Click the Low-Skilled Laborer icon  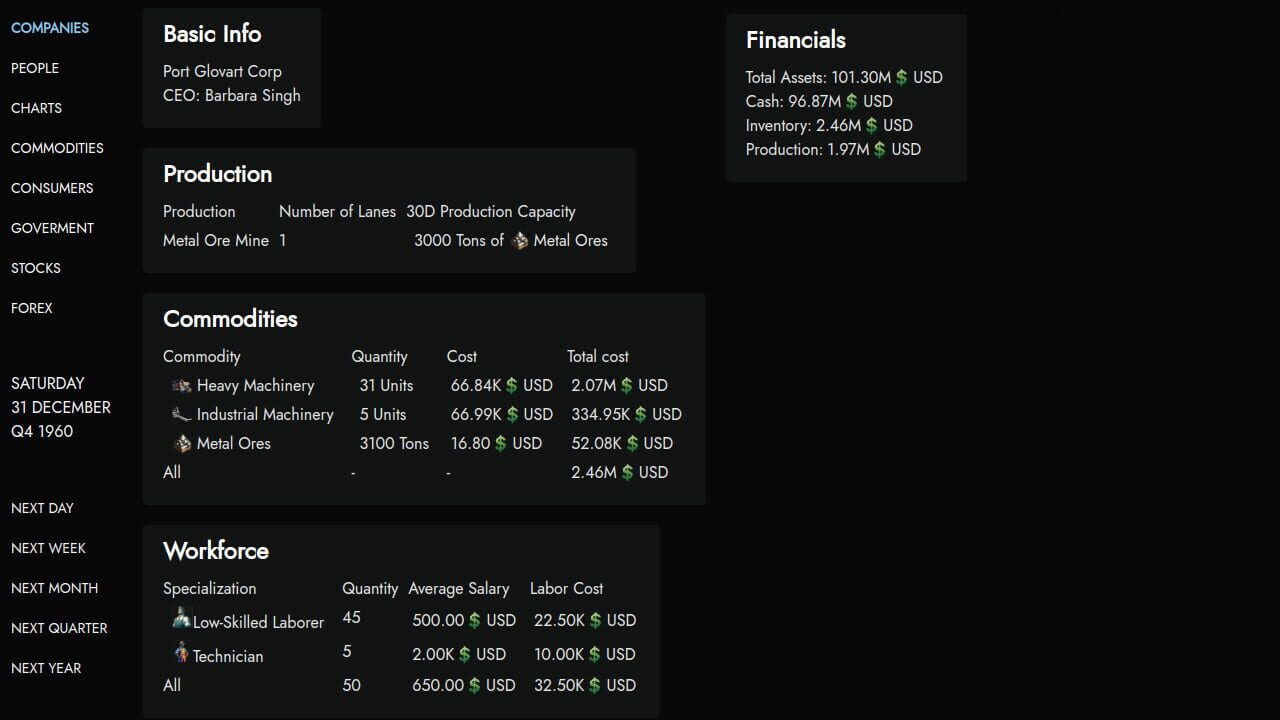181,619
